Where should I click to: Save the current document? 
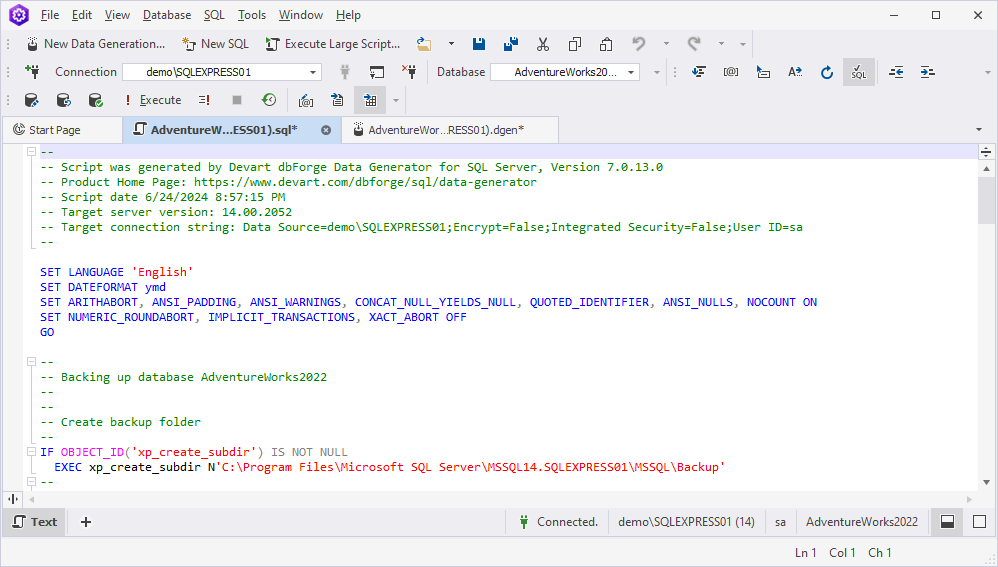479,44
